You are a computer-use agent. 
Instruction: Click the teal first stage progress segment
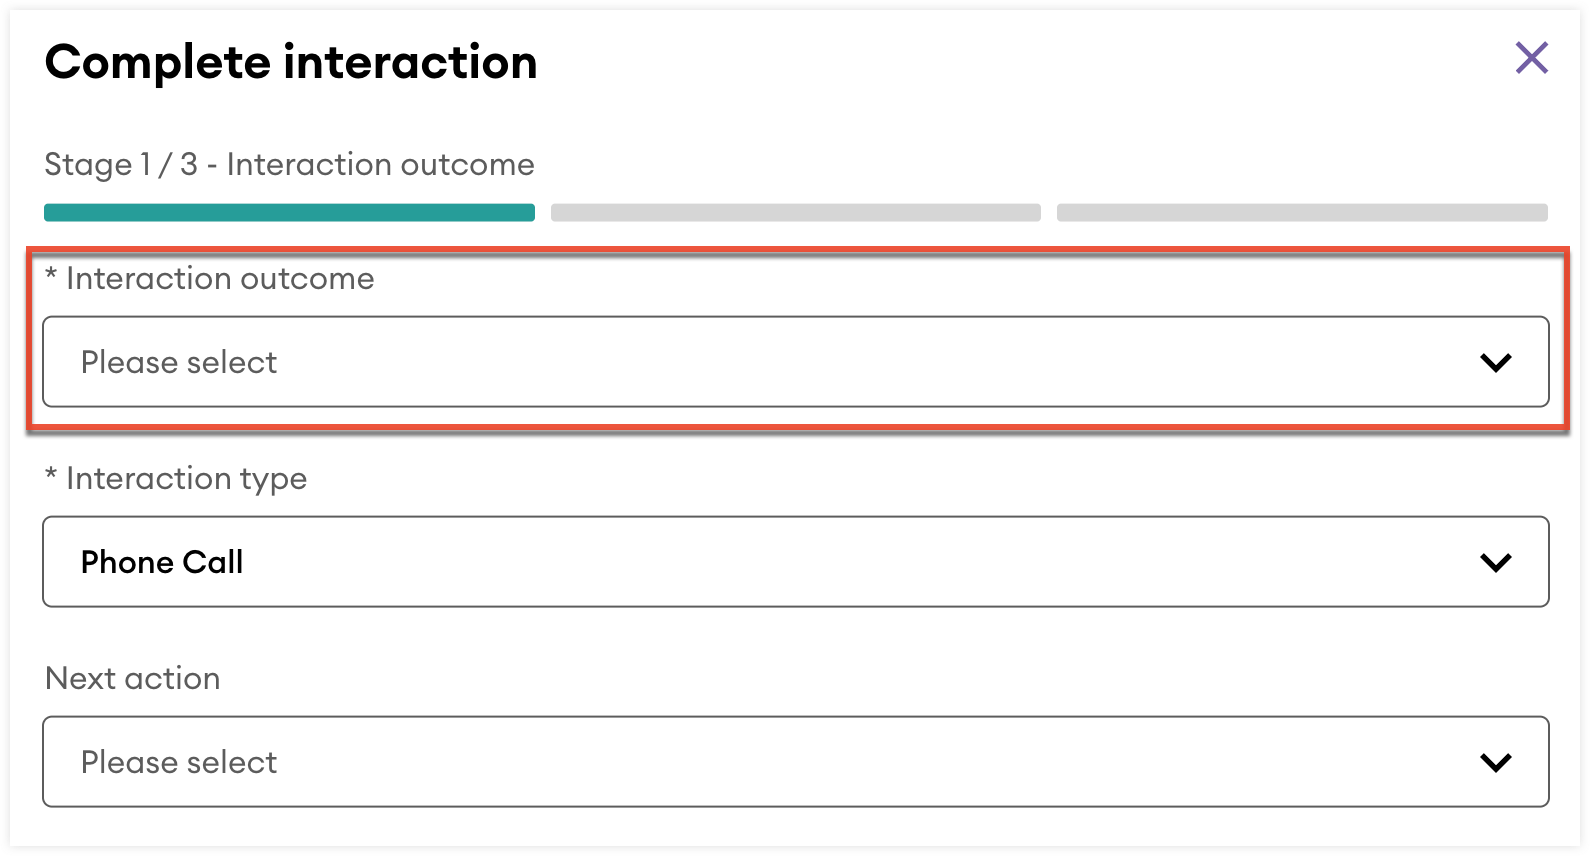pos(289,212)
